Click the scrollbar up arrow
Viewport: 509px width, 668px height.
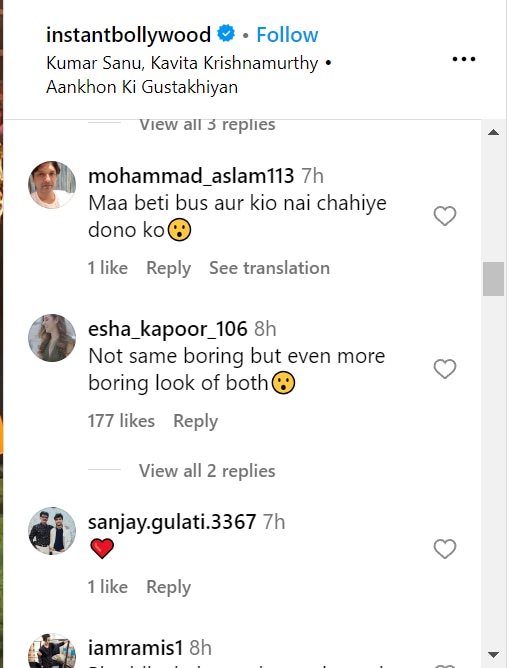point(494,132)
